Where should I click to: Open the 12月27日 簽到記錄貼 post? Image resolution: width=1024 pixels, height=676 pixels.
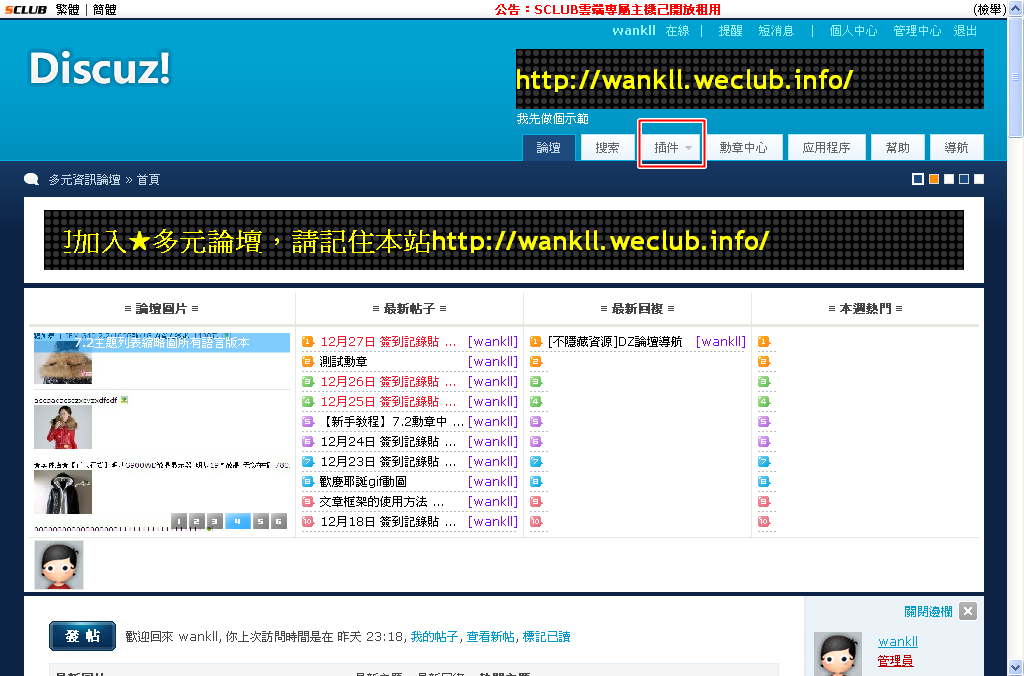[x=388, y=342]
